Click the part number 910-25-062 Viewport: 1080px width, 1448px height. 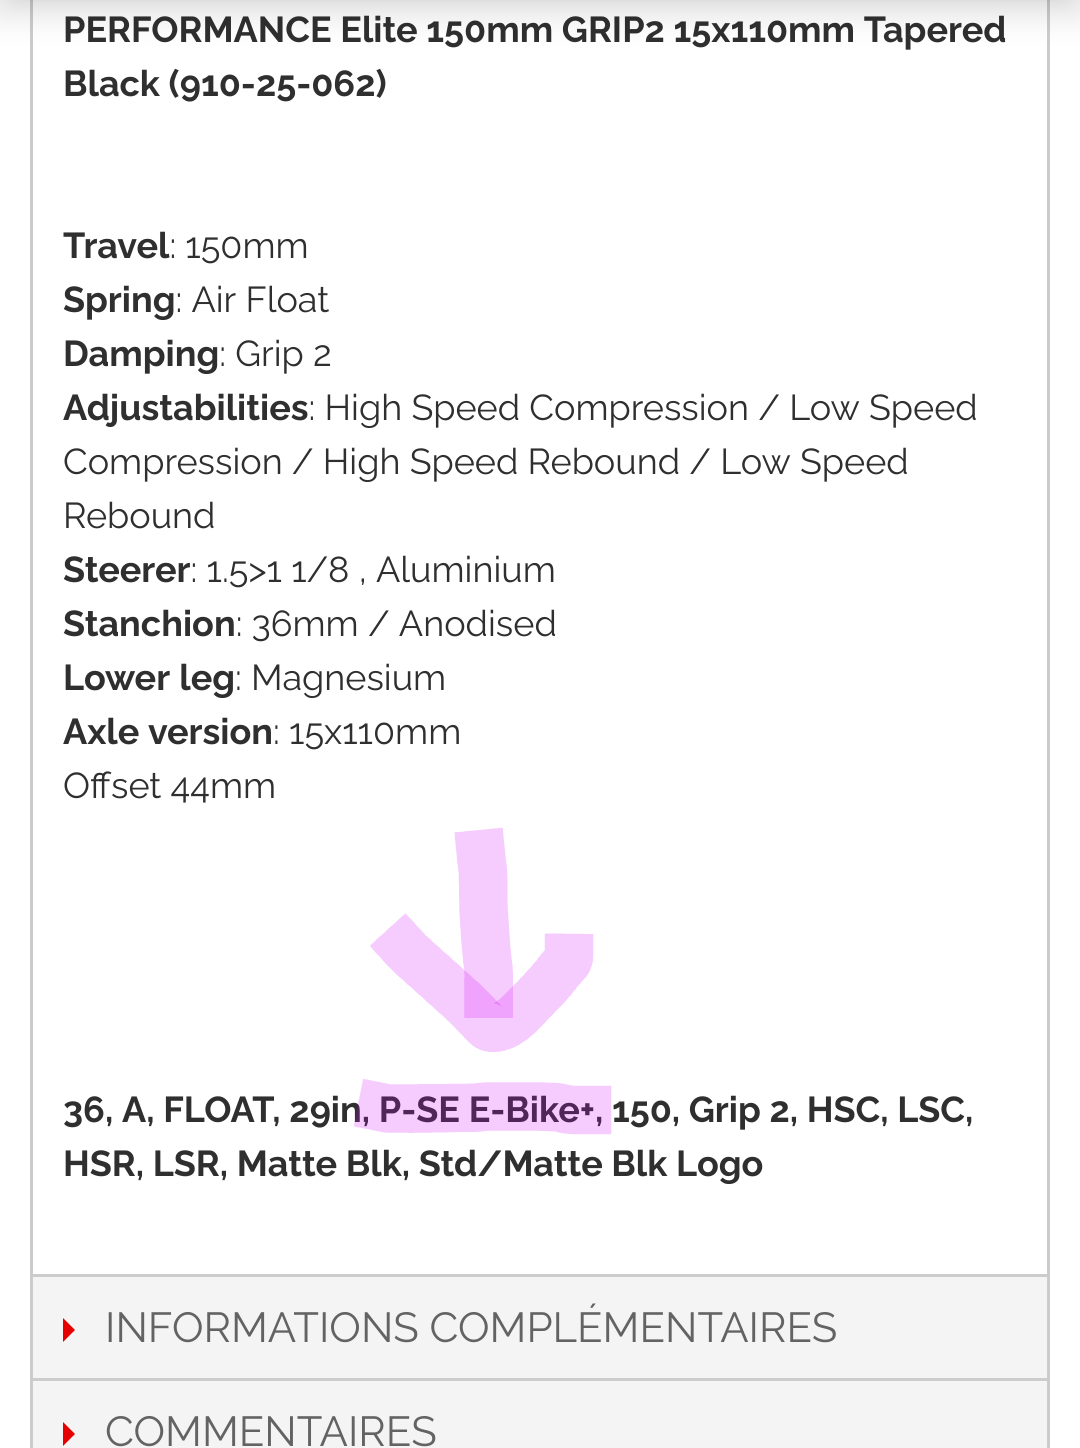point(277,85)
